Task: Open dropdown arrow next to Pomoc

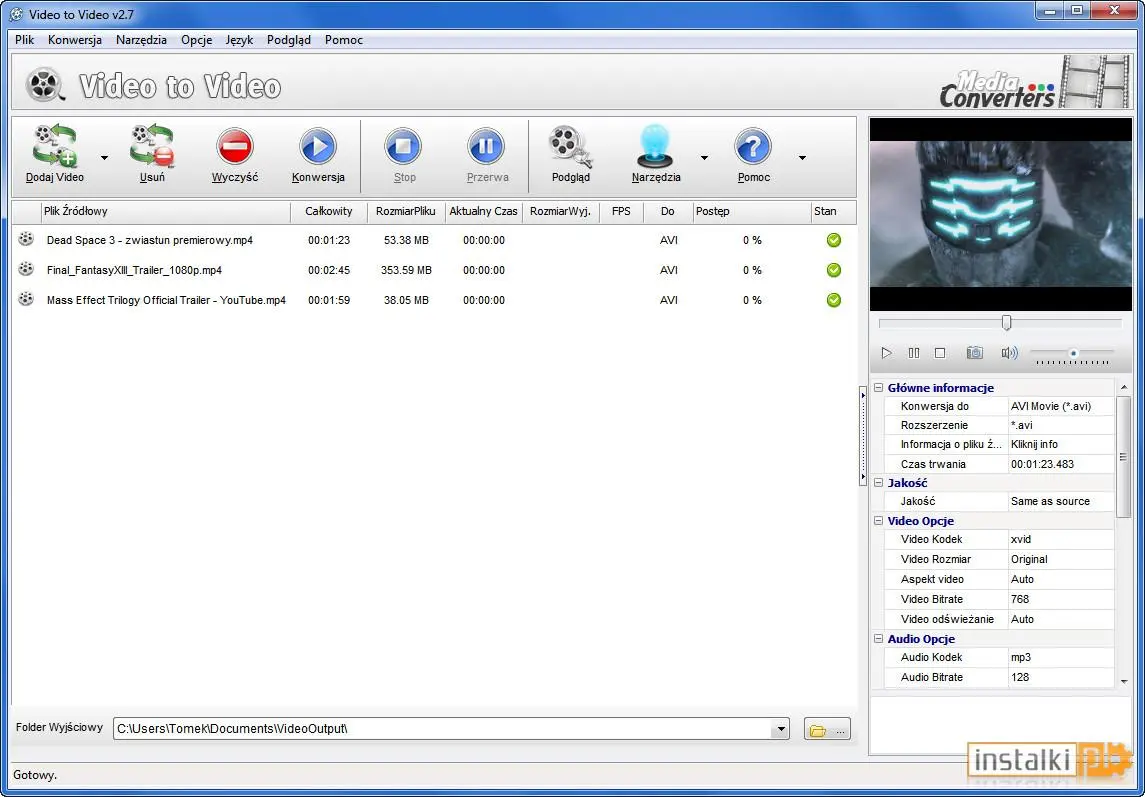Action: point(802,157)
